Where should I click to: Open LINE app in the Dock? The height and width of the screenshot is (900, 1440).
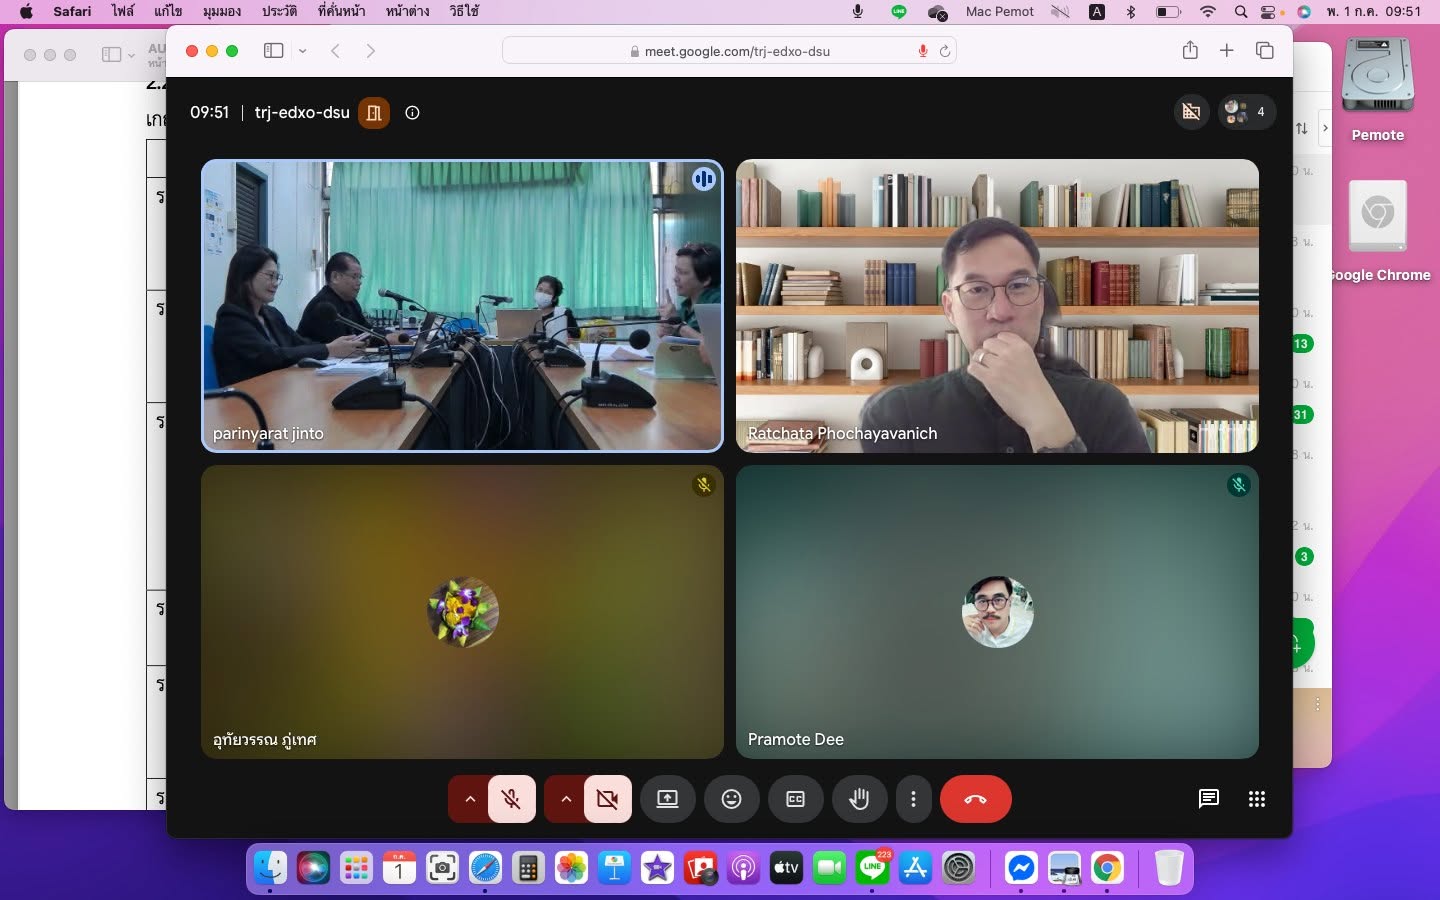point(872,867)
